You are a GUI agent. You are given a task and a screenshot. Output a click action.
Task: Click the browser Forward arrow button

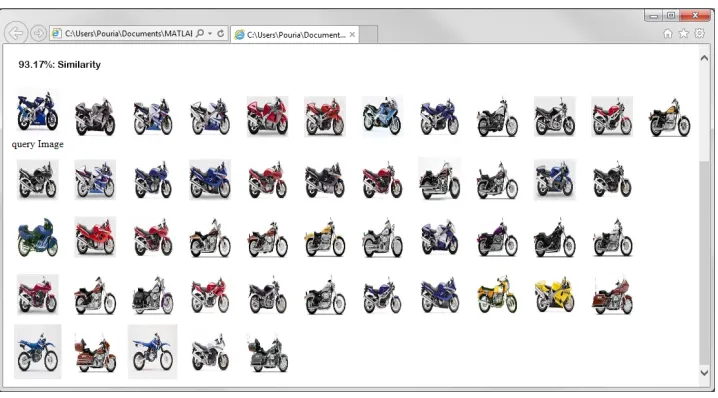(38, 33)
